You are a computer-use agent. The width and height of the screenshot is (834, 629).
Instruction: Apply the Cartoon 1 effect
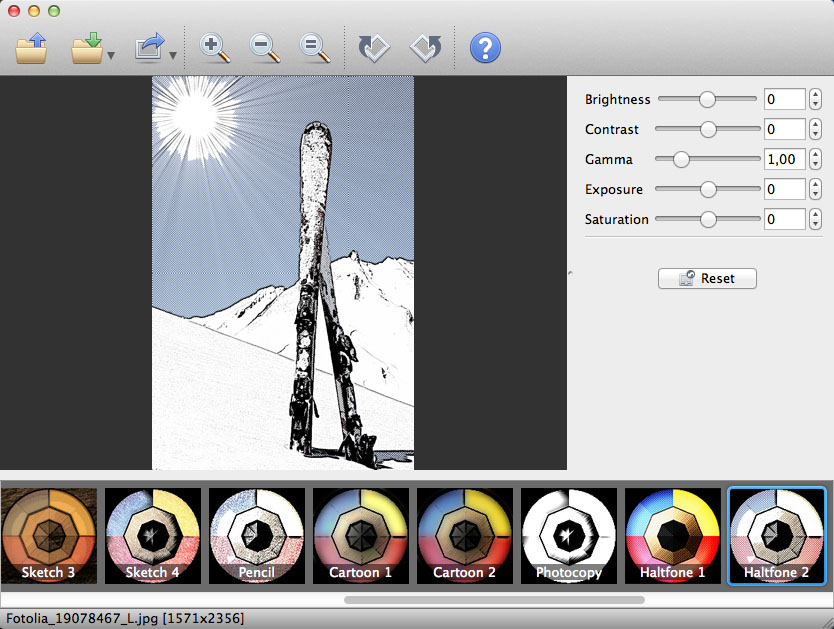coord(361,536)
